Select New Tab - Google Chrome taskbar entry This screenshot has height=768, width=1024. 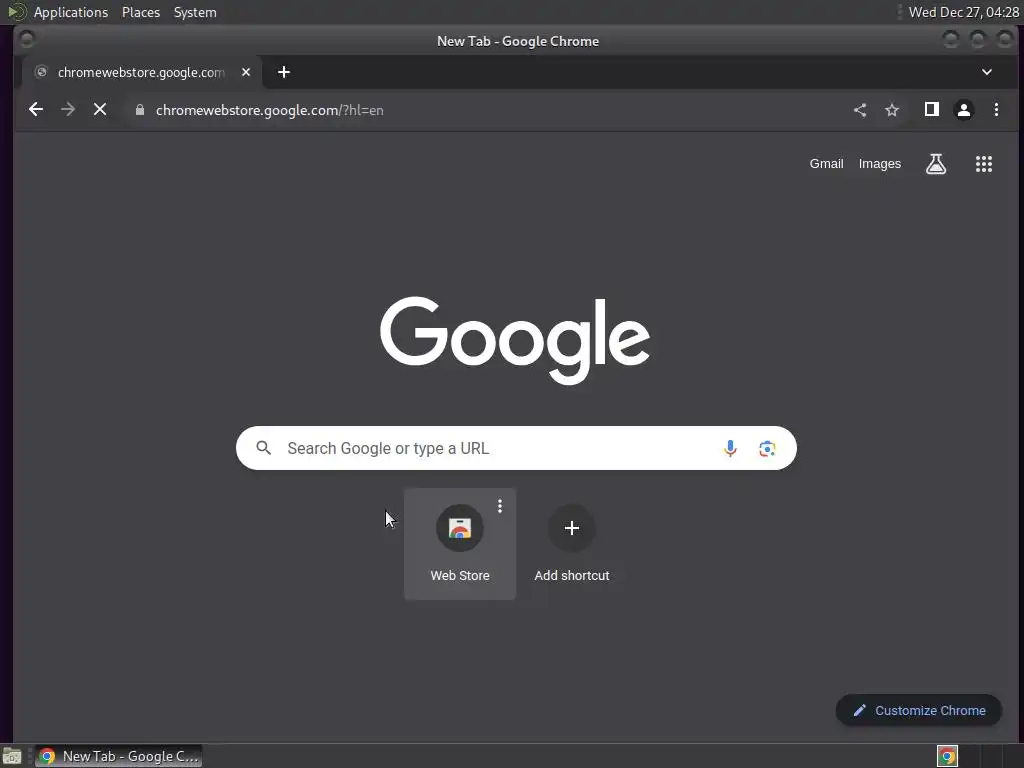(x=118, y=756)
